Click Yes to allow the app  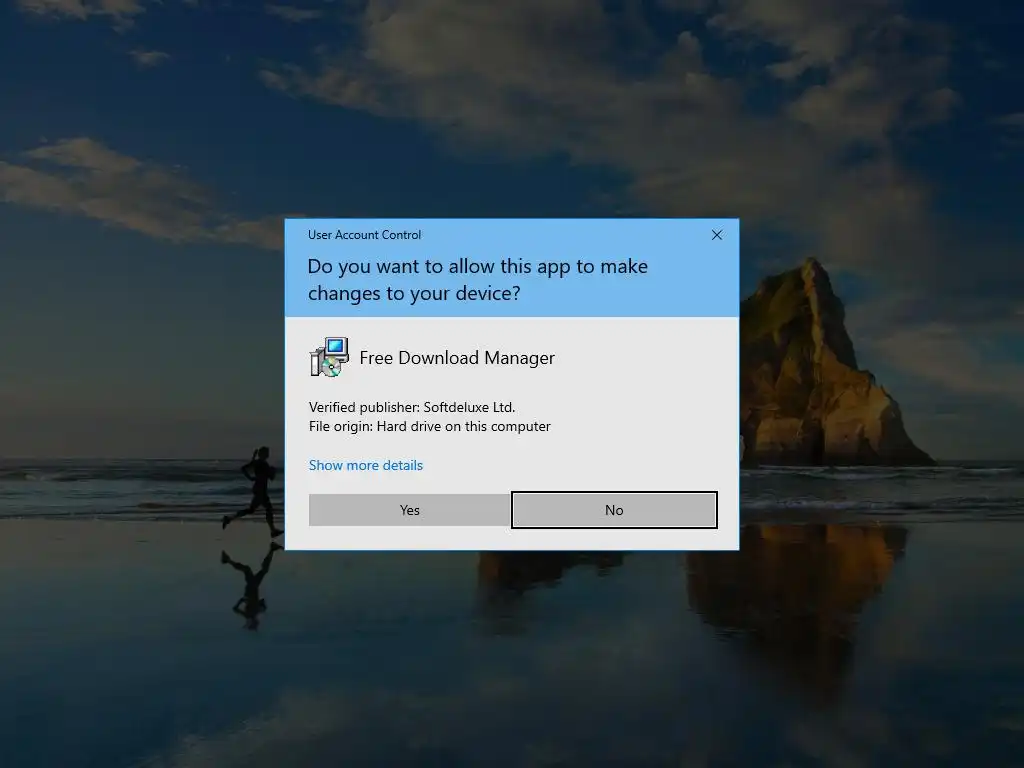tap(409, 510)
